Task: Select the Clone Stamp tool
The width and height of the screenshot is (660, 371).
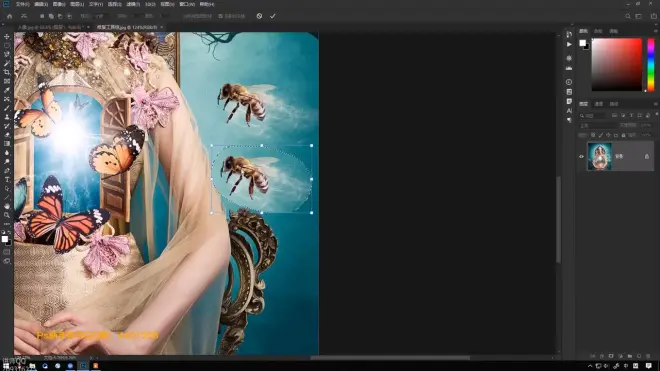Action: tap(7, 117)
